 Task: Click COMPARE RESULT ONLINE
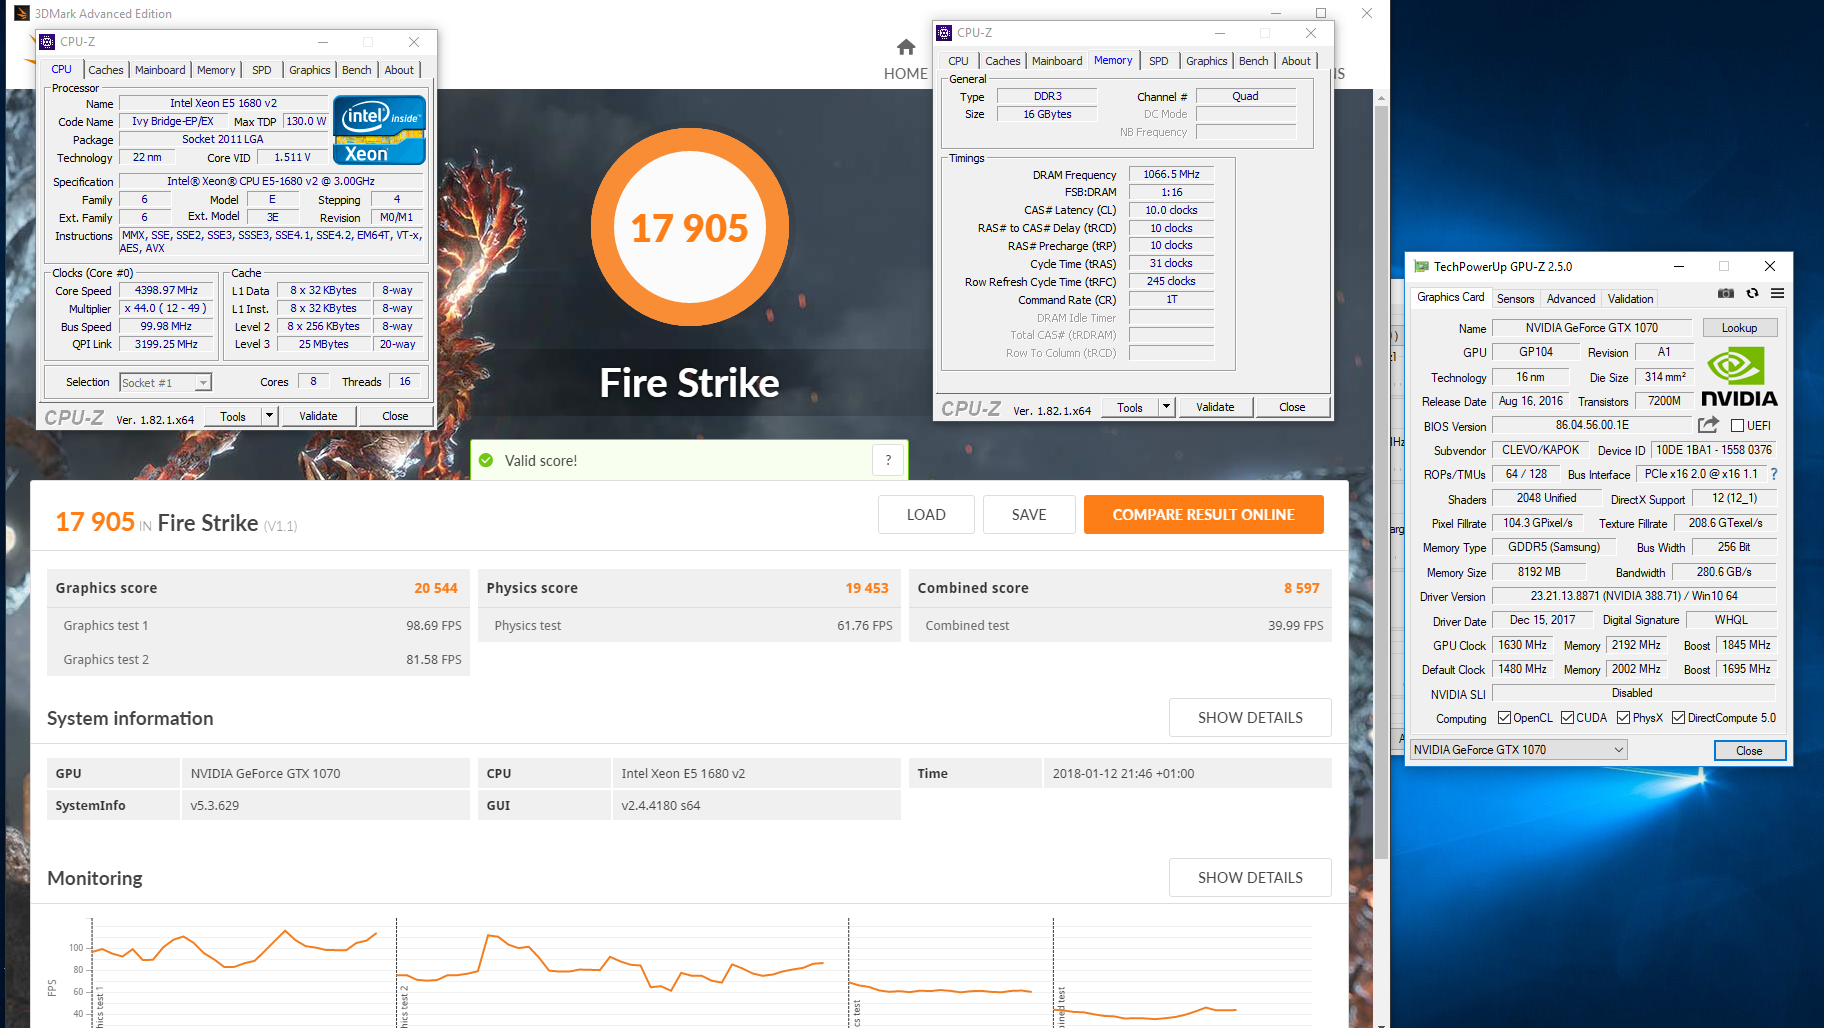point(1204,515)
